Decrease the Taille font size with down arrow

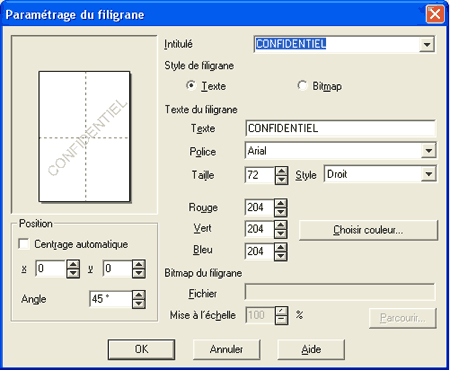[x=282, y=180]
